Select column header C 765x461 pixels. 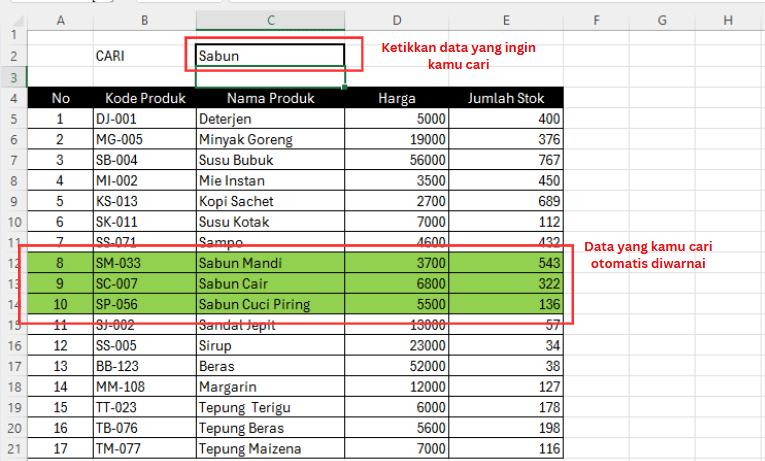point(270,20)
